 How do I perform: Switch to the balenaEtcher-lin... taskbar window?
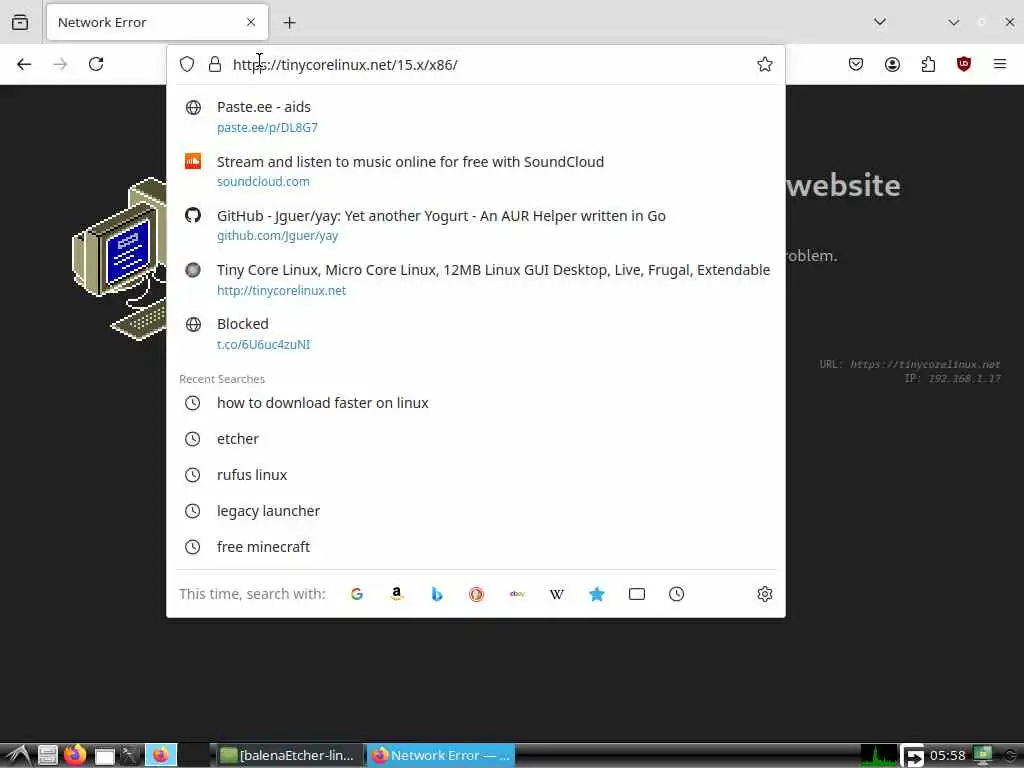(x=290, y=756)
